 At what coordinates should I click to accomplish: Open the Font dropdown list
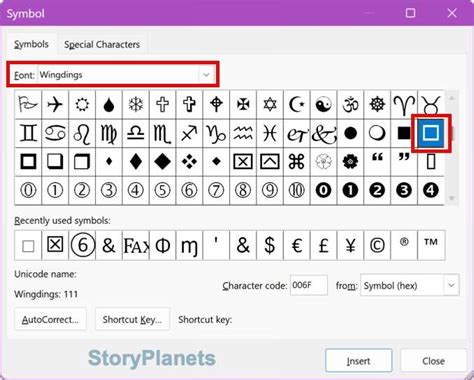(206, 75)
